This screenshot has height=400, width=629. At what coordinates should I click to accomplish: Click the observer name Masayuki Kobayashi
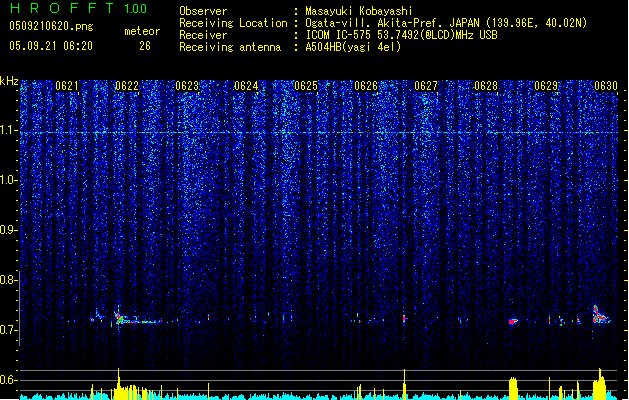click(359, 11)
